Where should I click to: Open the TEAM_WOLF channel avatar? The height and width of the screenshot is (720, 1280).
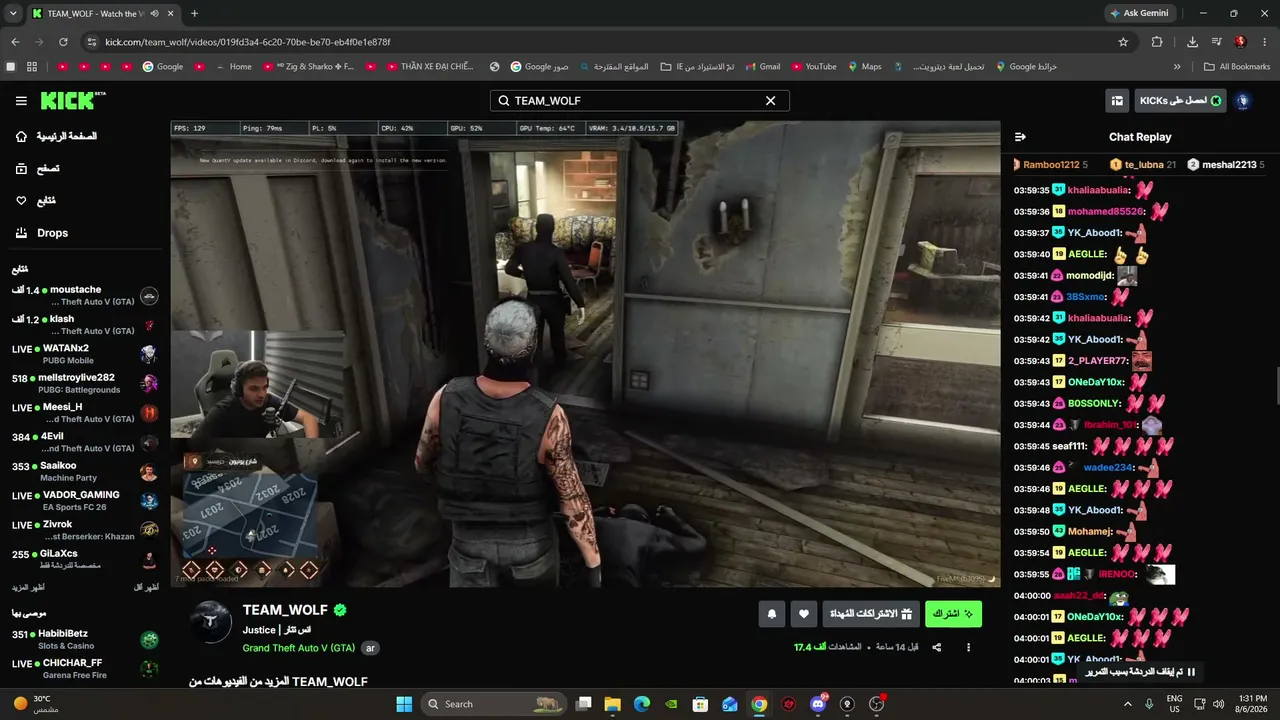click(211, 622)
